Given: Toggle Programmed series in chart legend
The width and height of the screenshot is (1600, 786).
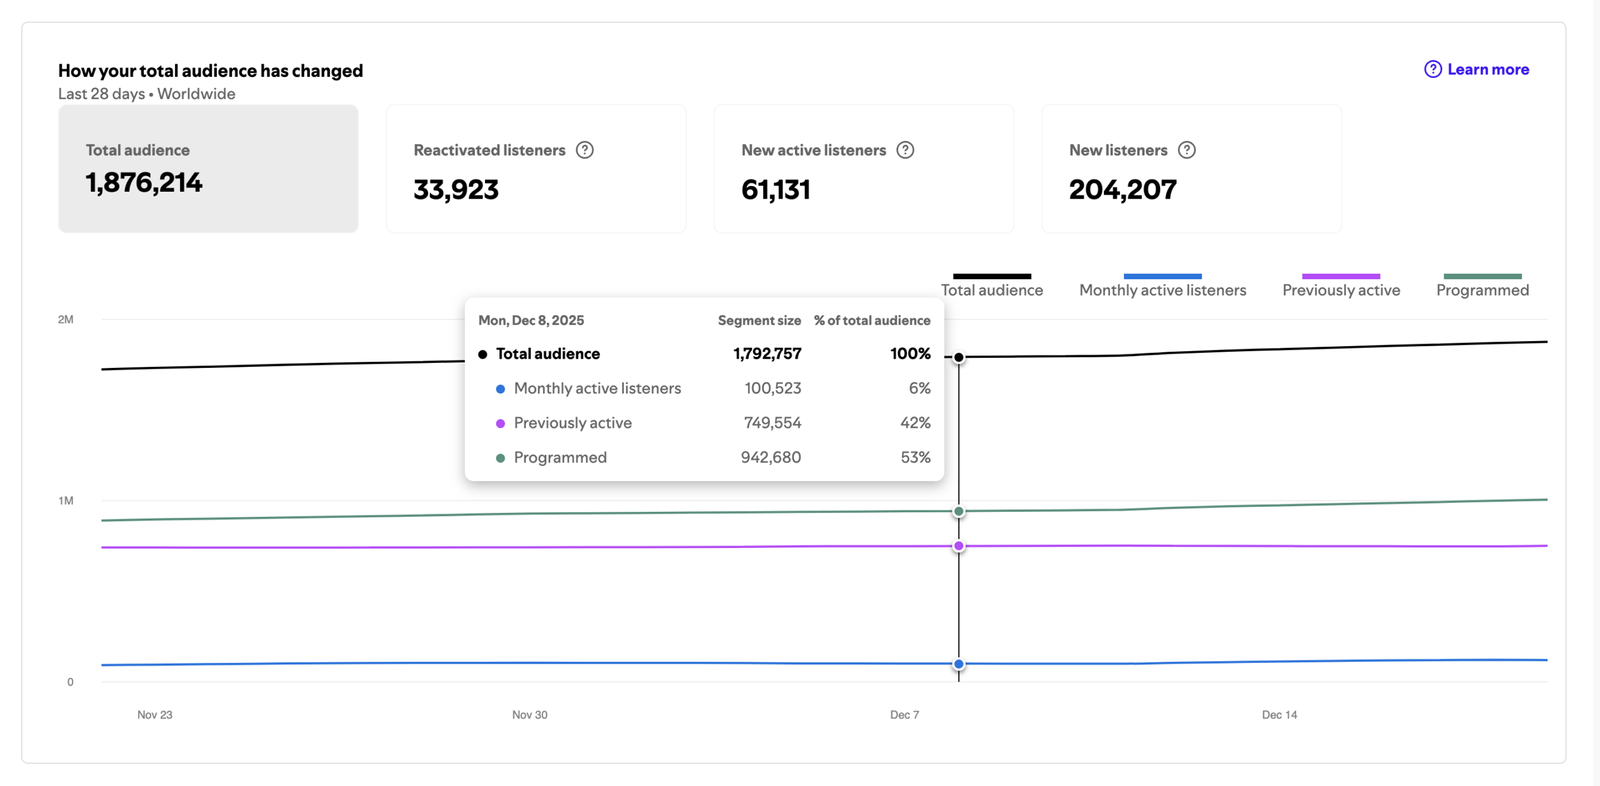Looking at the screenshot, I should 1482,290.
